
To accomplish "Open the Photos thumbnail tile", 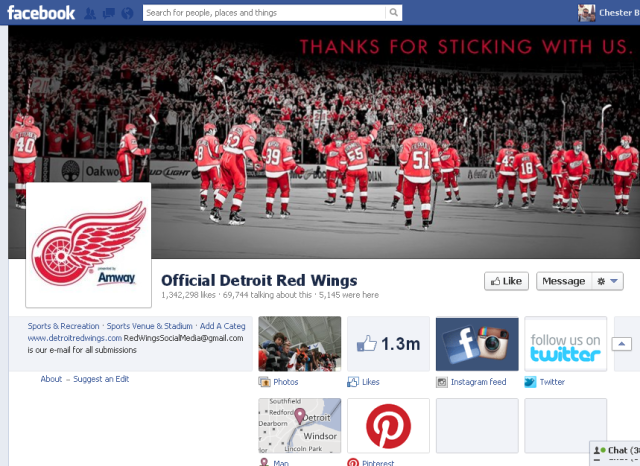I will click(300, 344).
